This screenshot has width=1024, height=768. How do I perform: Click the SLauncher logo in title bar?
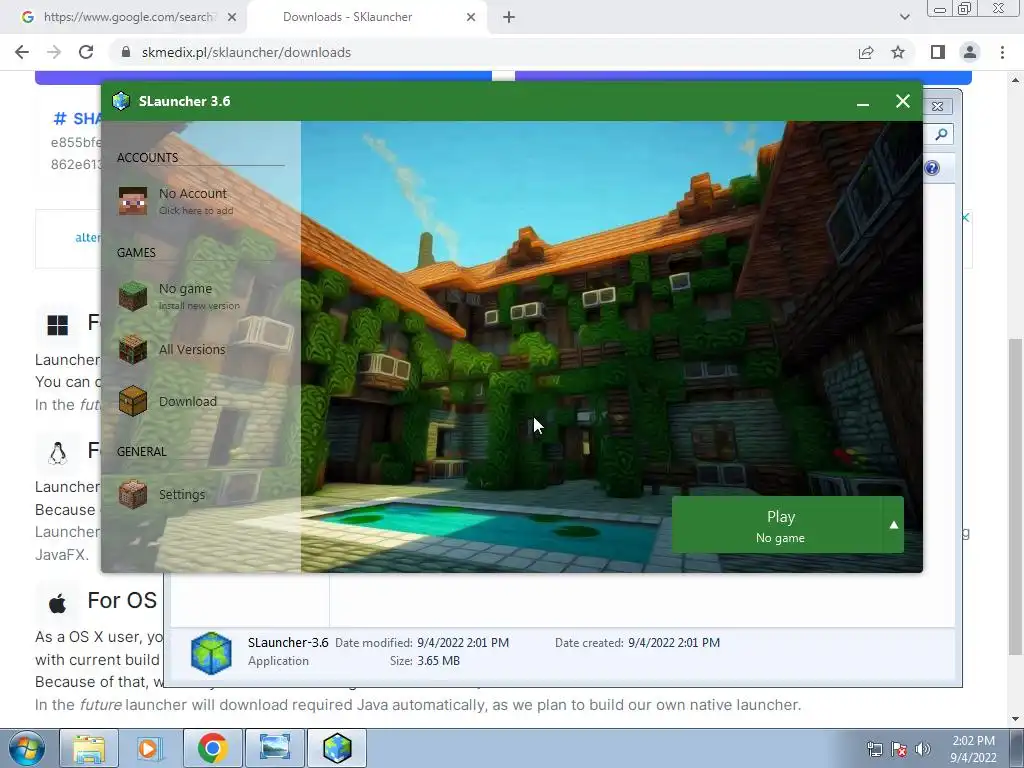pyautogui.click(x=121, y=101)
